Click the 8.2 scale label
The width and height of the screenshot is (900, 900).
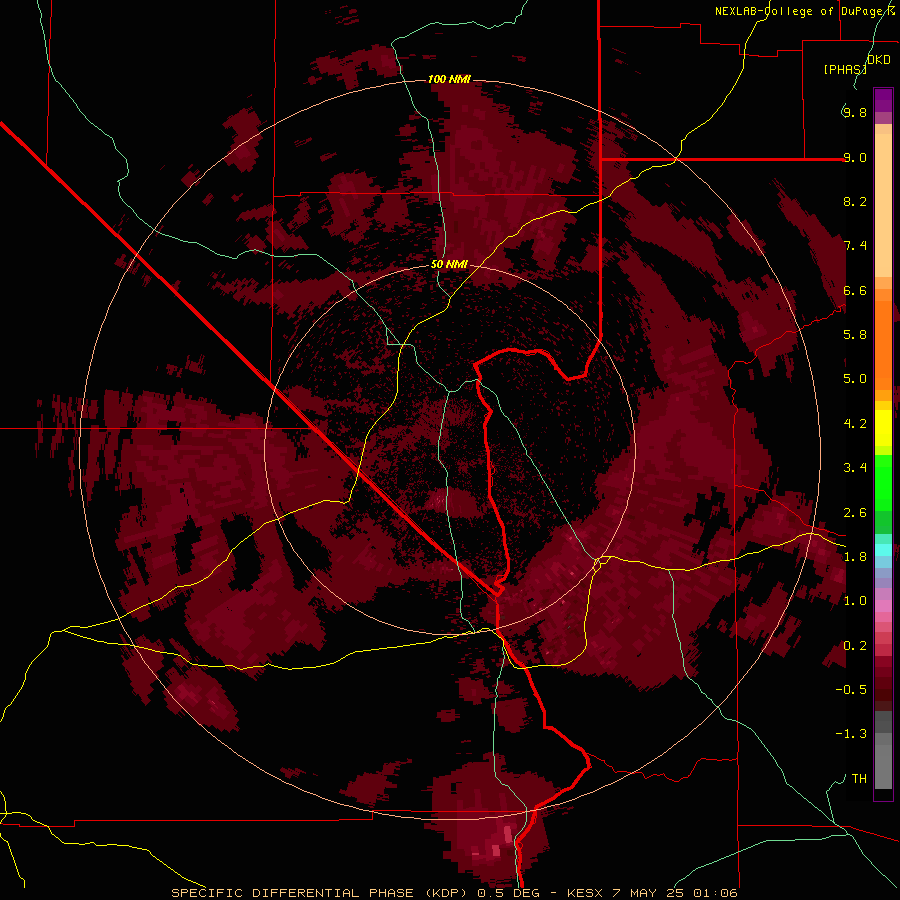(x=855, y=201)
